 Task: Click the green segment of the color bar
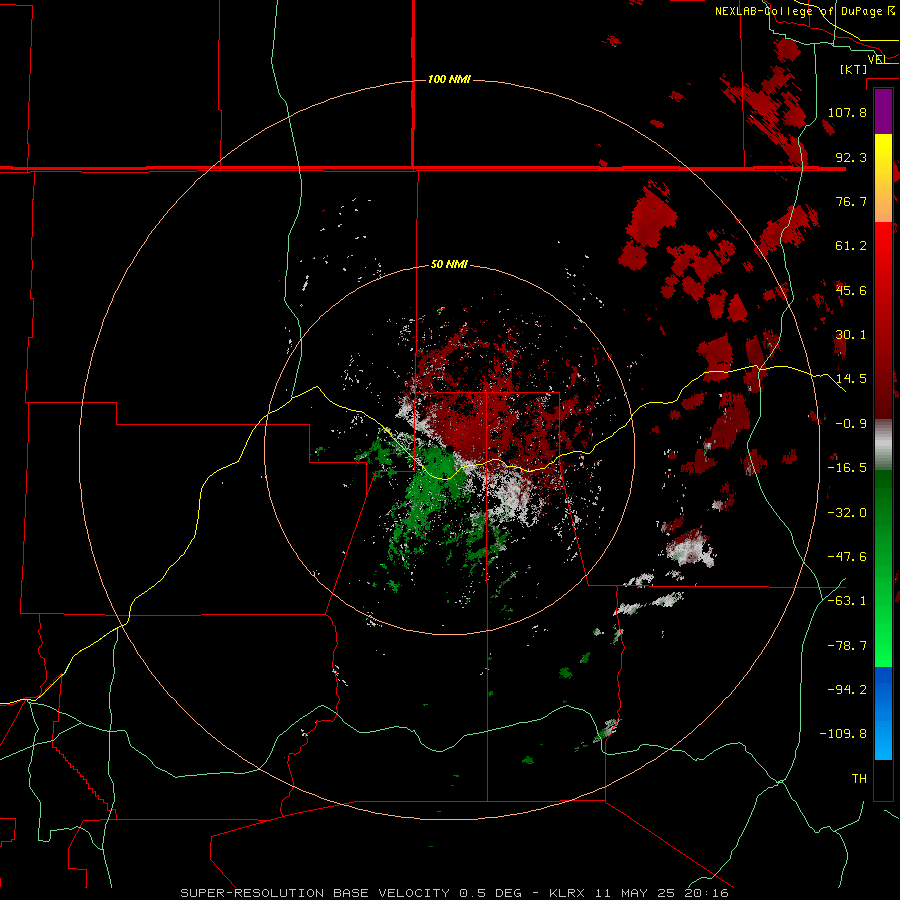pos(883,568)
